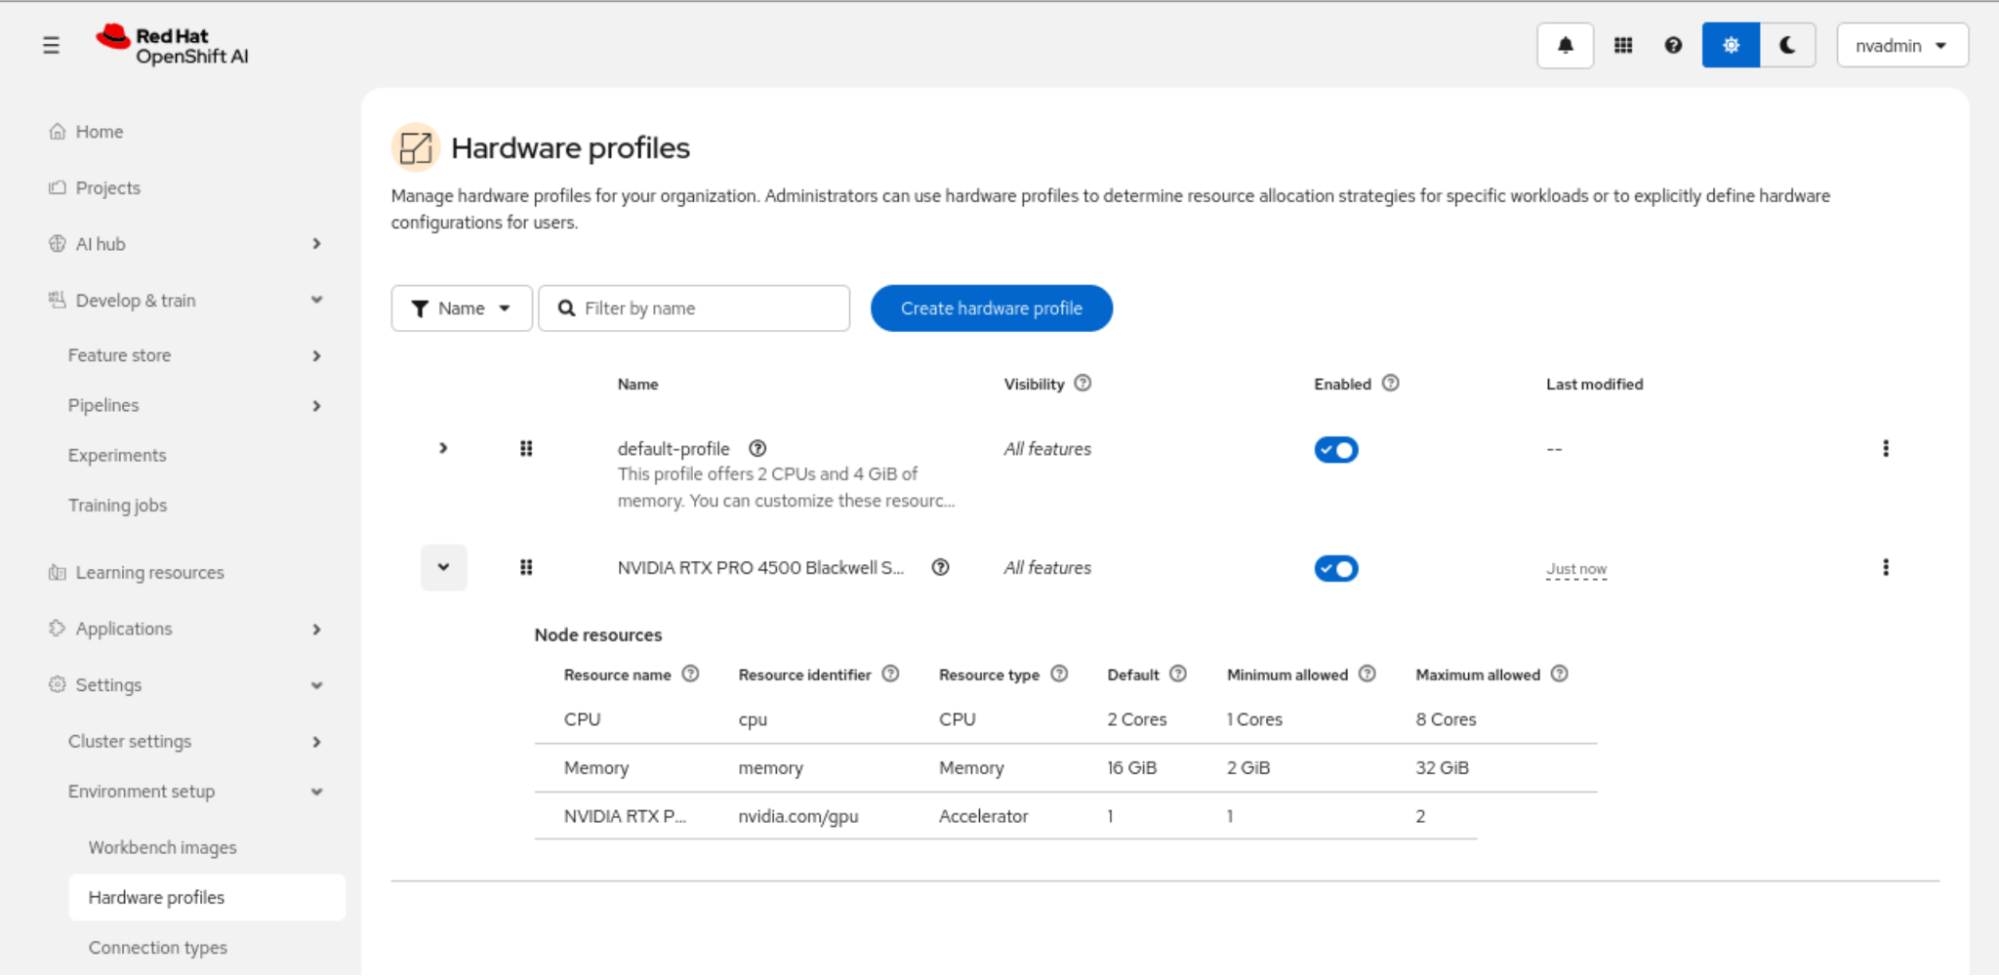Image resolution: width=1999 pixels, height=976 pixels.
Task: Open the nvadmin user menu
Action: click(1901, 45)
